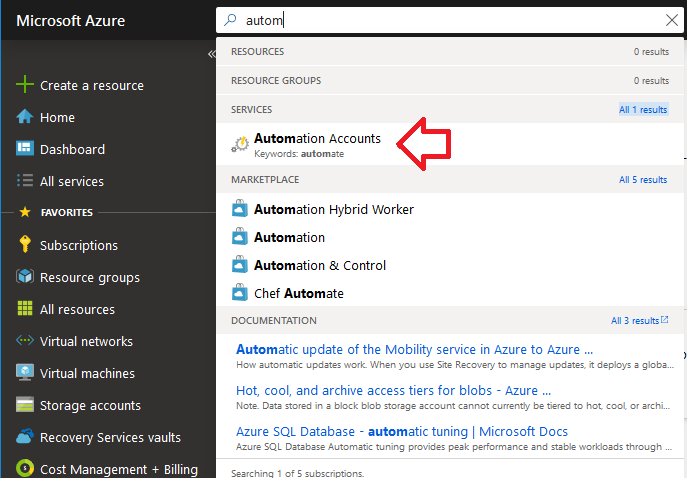Click the Storage accounts icon
This screenshot has height=478, width=687.
25,404
